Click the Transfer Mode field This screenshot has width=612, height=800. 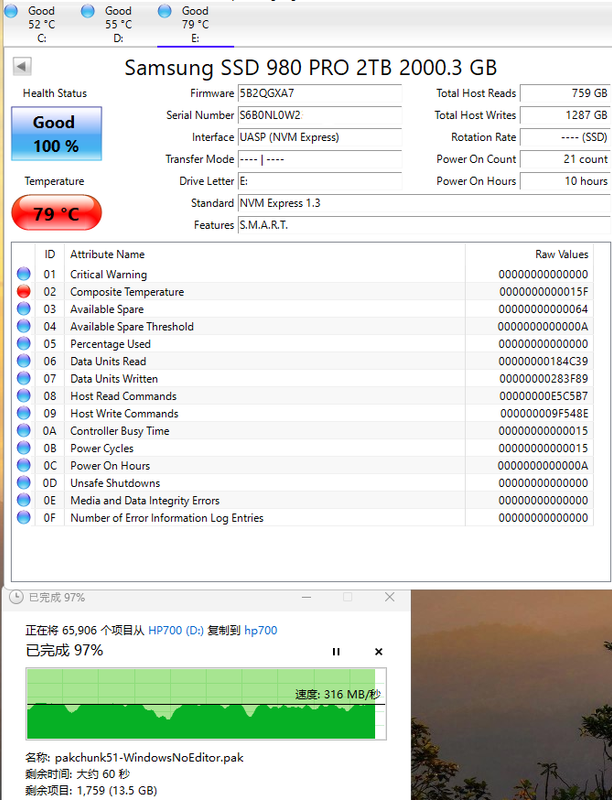[320, 159]
